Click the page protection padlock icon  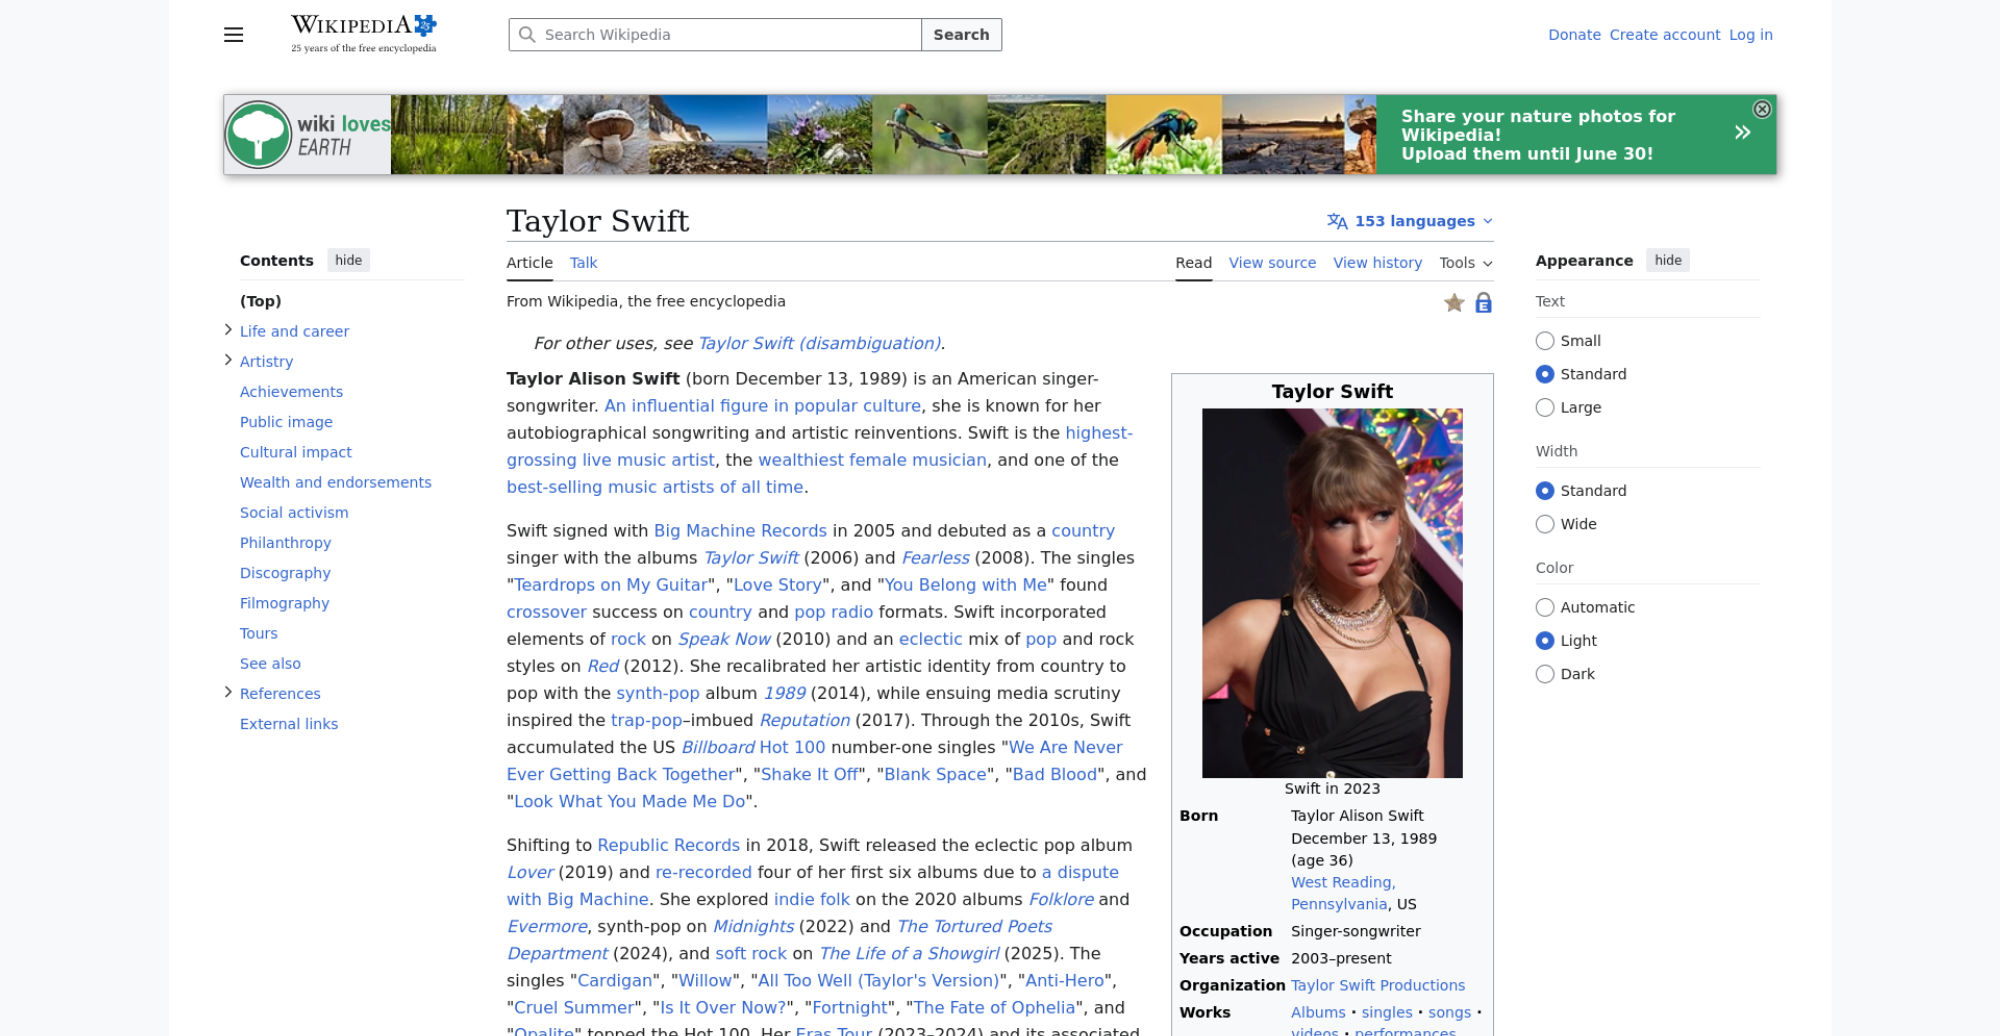[x=1483, y=303]
